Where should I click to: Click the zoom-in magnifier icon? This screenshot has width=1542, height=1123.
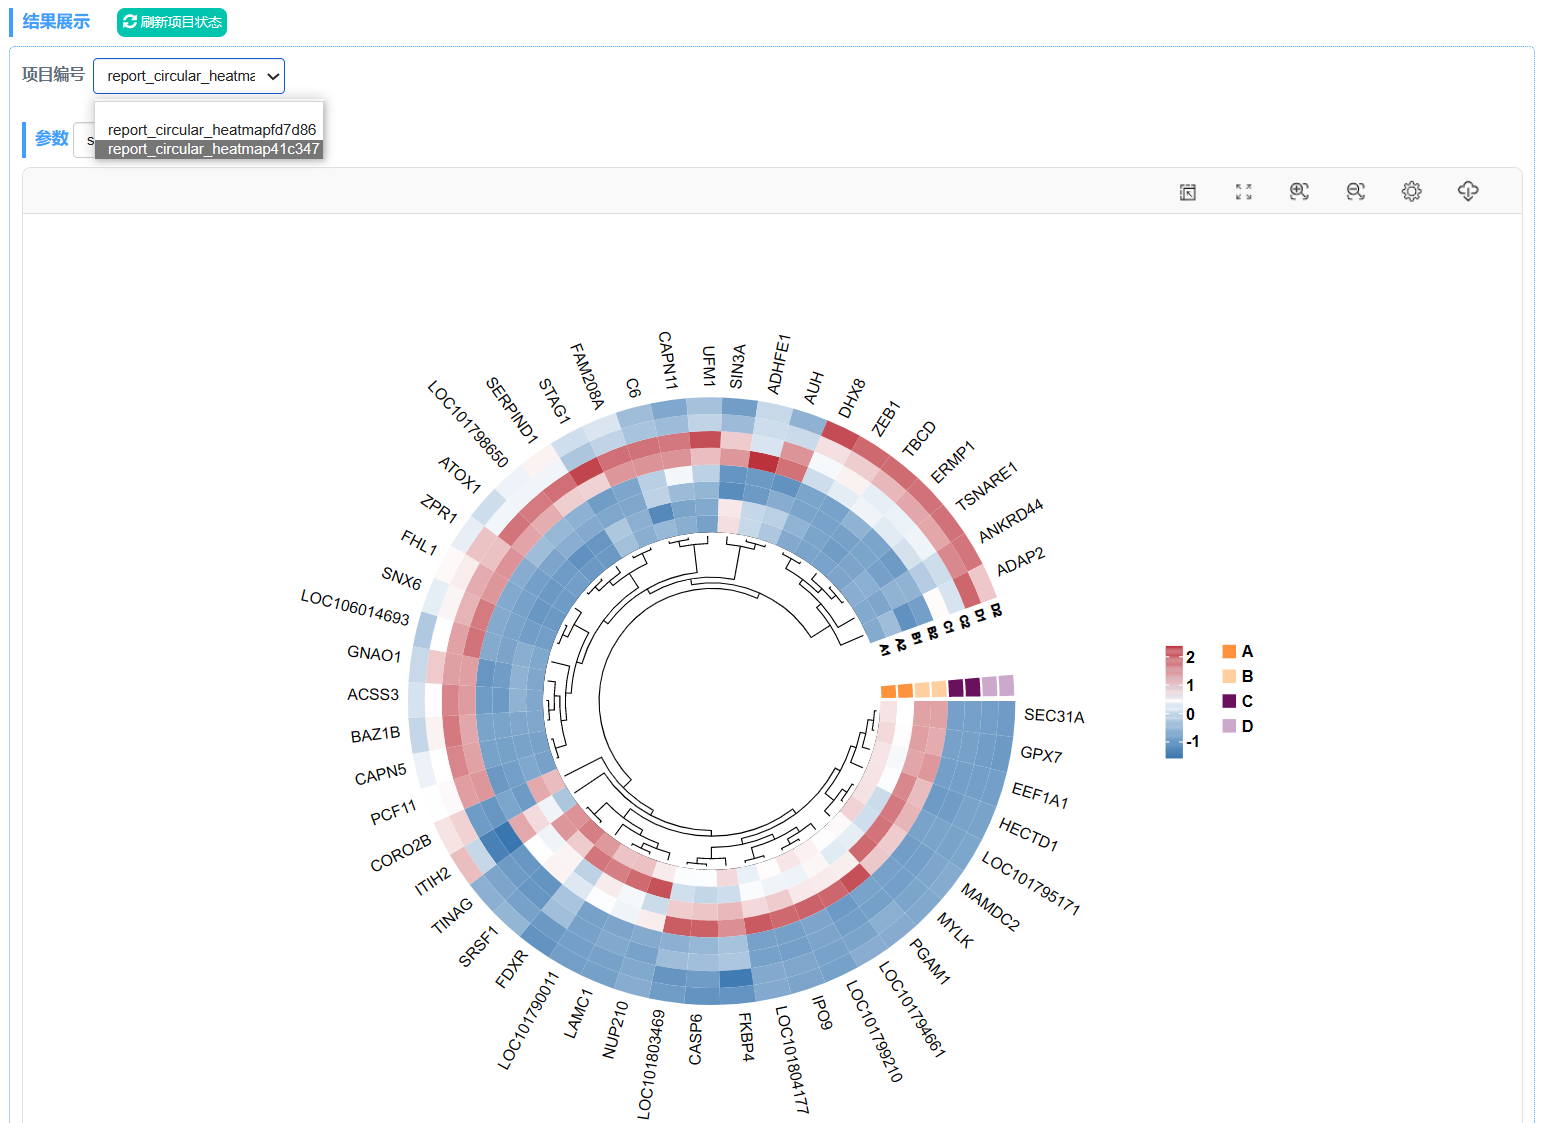click(1299, 191)
